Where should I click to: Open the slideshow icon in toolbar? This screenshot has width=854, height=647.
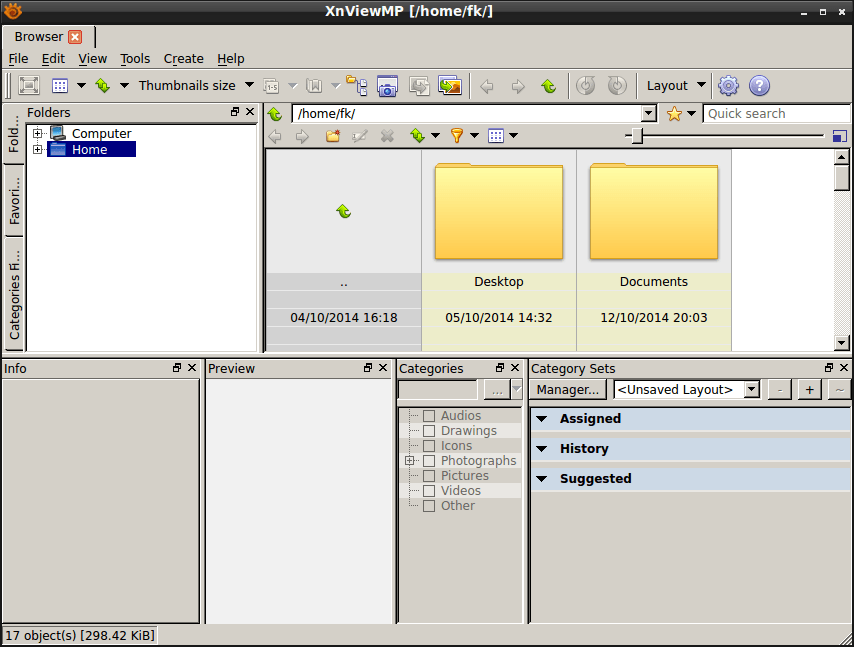[x=450, y=86]
